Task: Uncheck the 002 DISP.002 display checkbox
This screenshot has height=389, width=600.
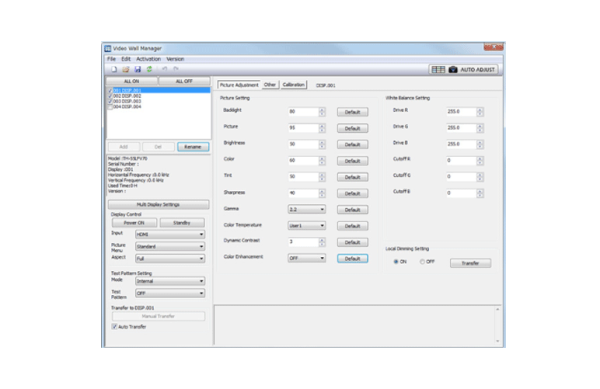Action: [x=110, y=96]
